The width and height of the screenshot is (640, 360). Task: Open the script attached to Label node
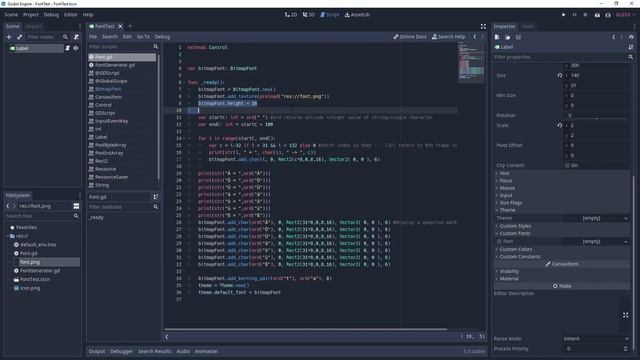click(x=68, y=48)
